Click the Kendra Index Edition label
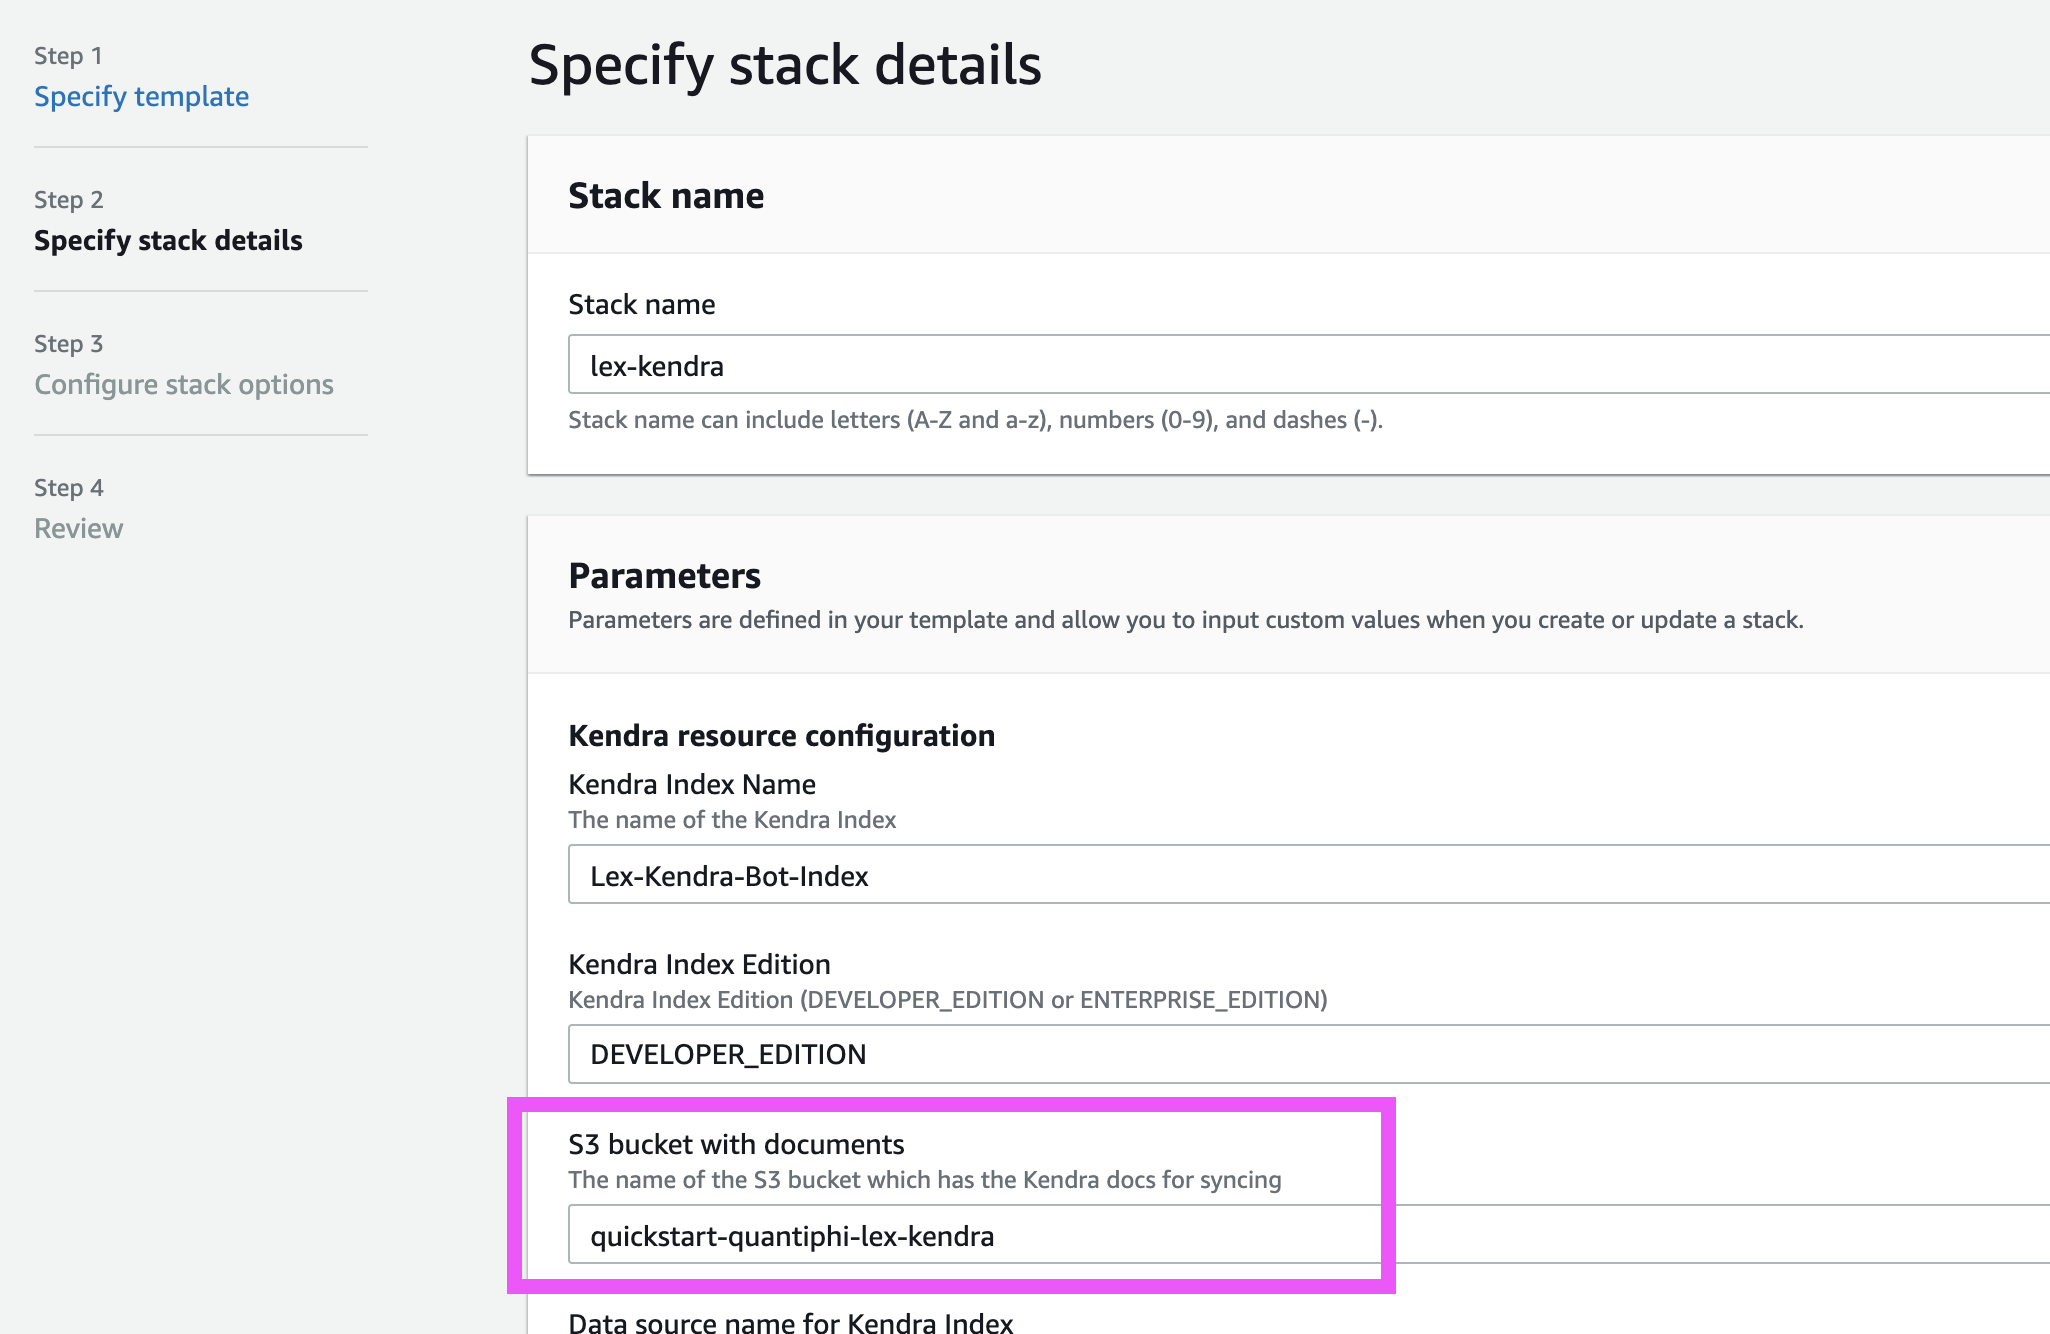This screenshot has width=2050, height=1334. [x=699, y=965]
